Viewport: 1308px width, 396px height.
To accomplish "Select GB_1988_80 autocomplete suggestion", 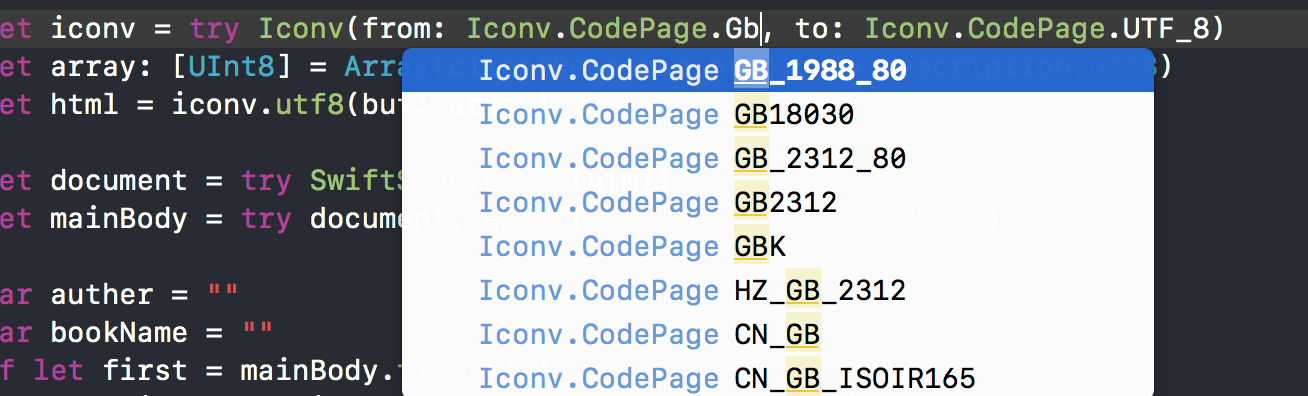I will (778, 70).
